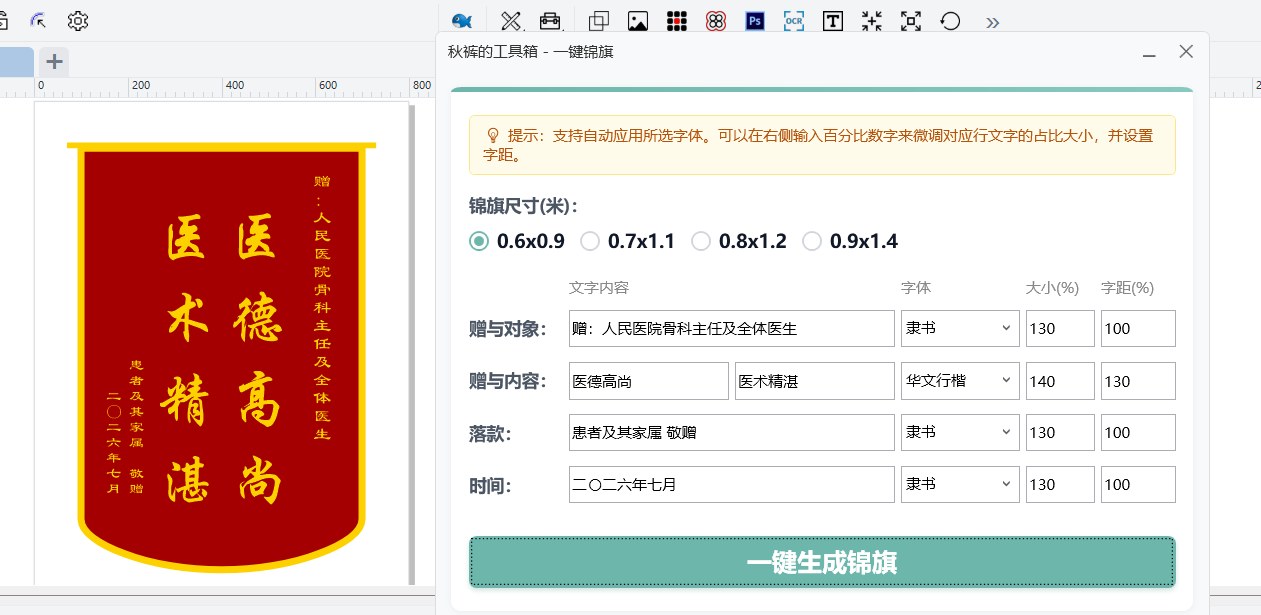Open the settings gear in top toolbar
This screenshot has height=615, width=1261.
78,20
